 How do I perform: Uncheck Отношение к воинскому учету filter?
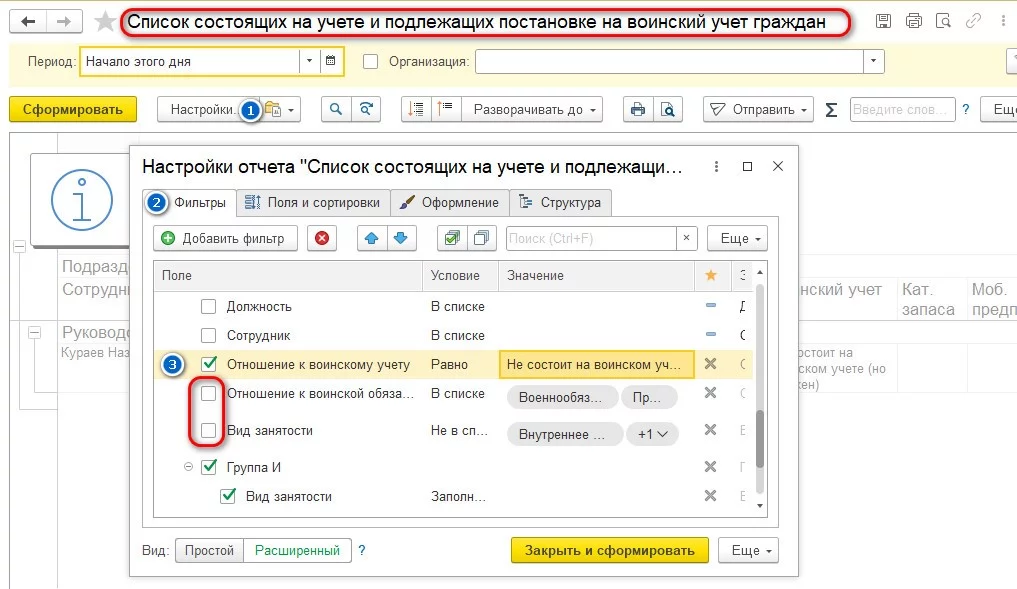208,364
